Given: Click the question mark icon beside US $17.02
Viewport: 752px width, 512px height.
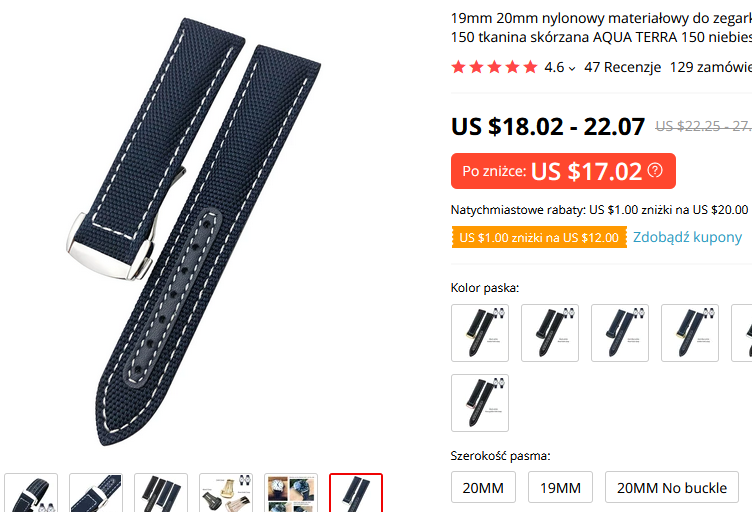Looking at the screenshot, I should [x=655, y=170].
